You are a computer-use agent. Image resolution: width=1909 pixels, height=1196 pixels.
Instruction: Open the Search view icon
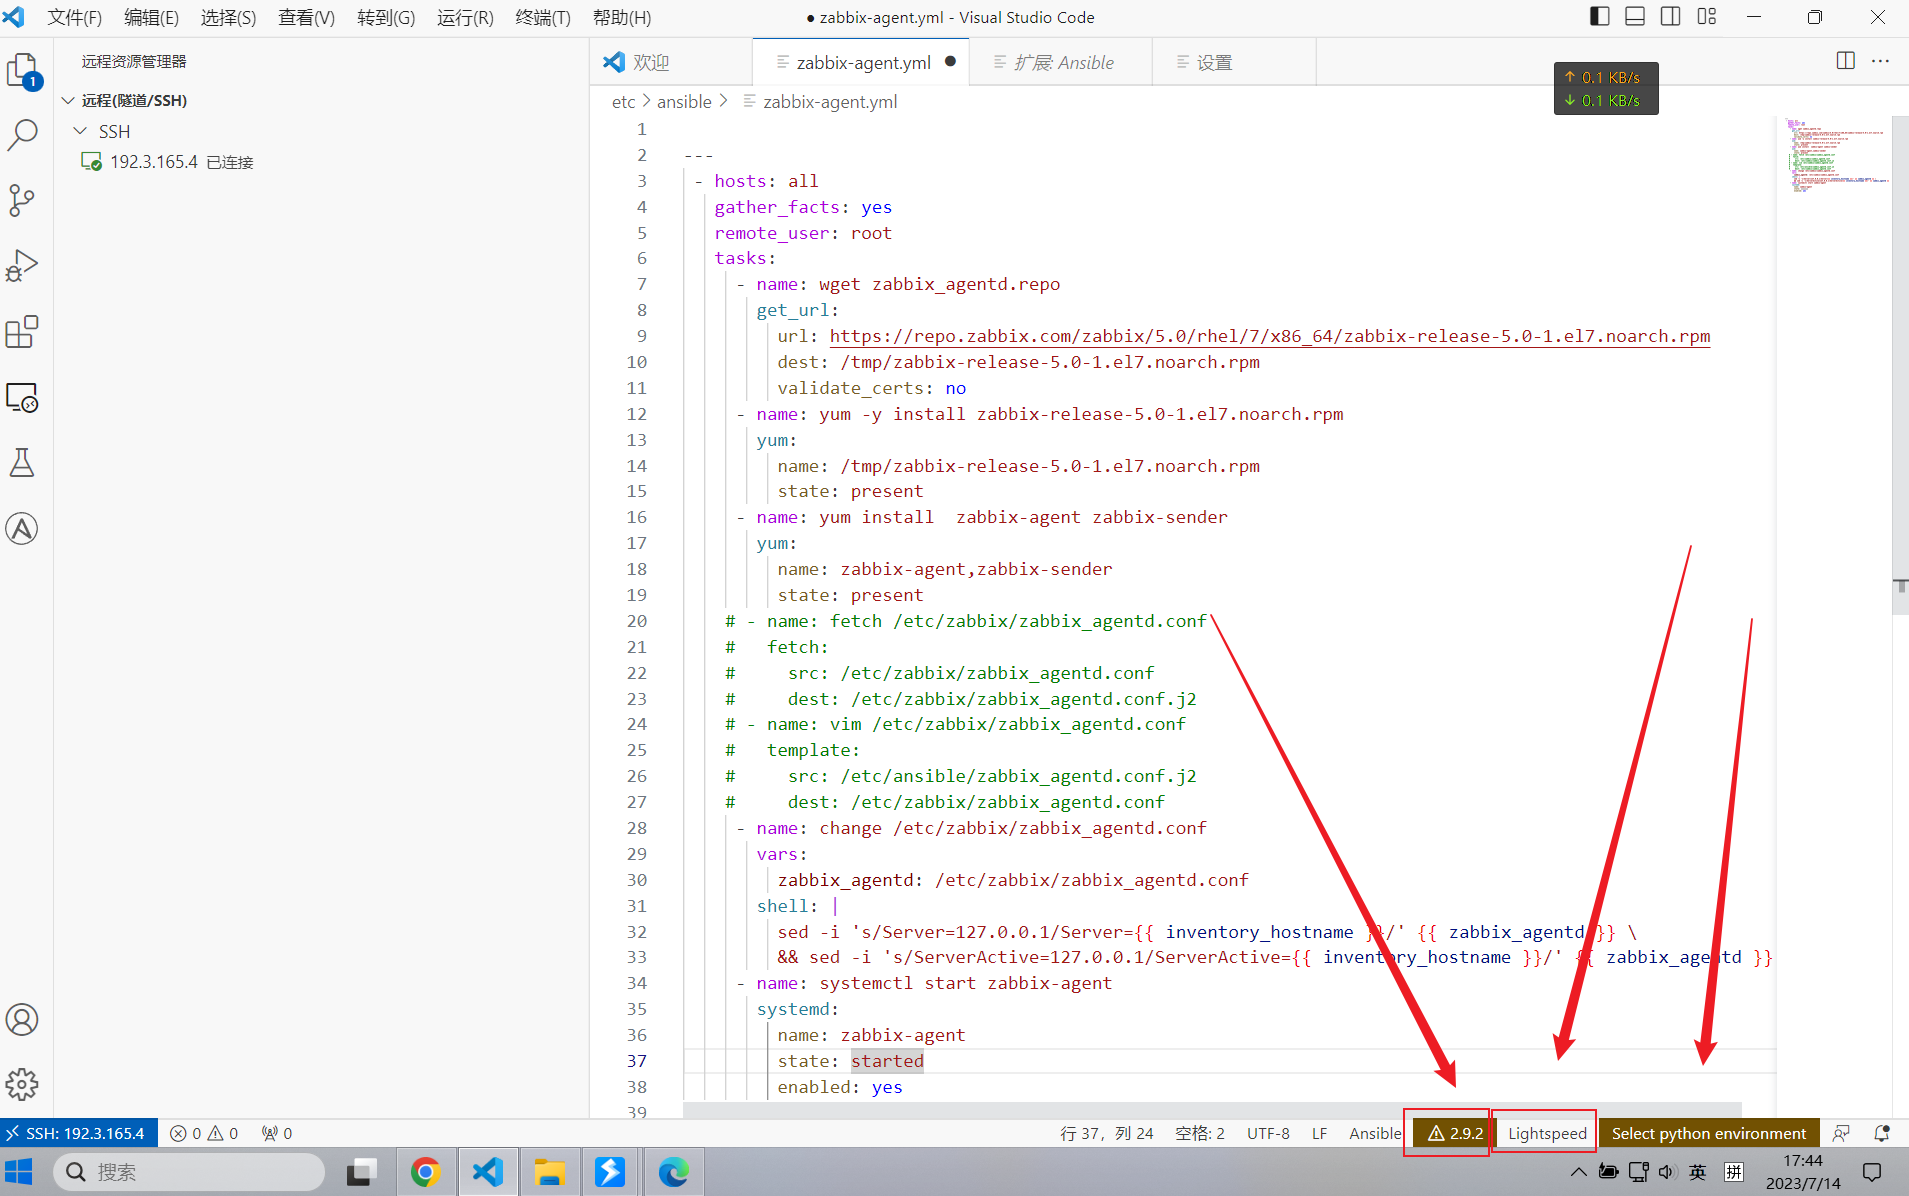[23, 135]
